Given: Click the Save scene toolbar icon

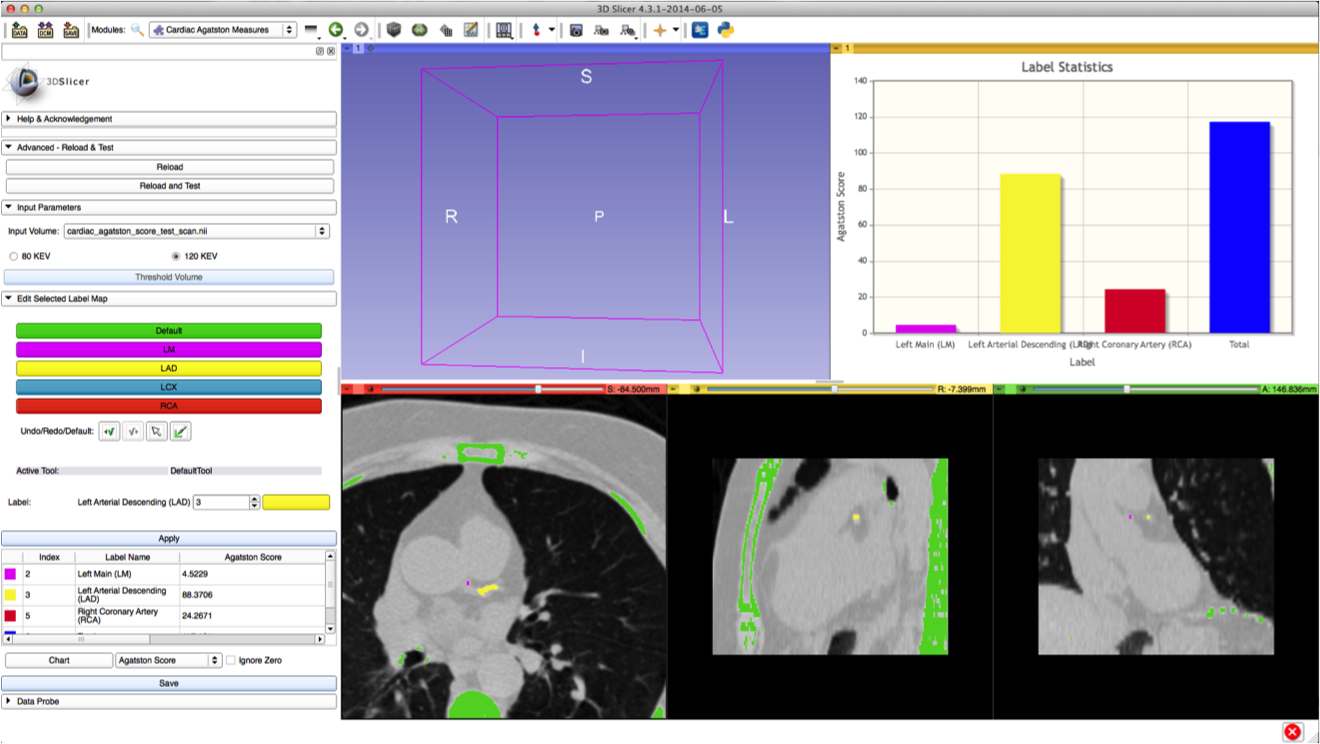Looking at the screenshot, I should [70, 30].
